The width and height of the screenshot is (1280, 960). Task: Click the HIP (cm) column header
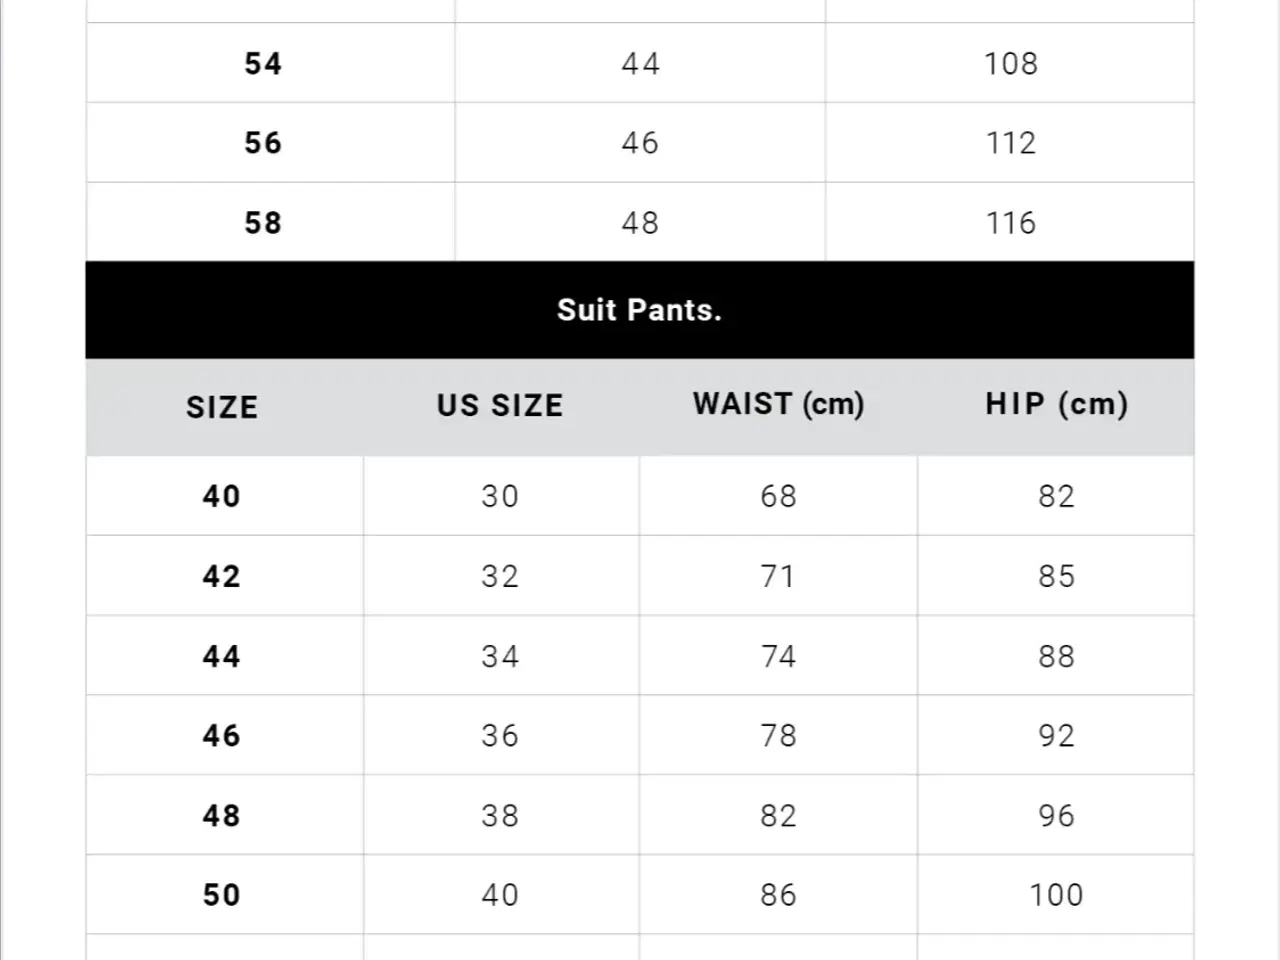[1056, 404]
